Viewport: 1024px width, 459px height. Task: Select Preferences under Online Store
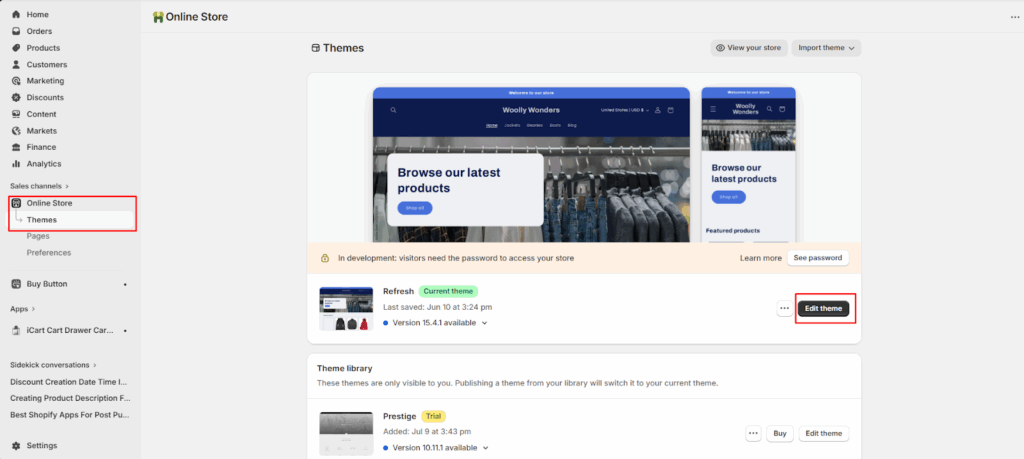click(x=49, y=252)
